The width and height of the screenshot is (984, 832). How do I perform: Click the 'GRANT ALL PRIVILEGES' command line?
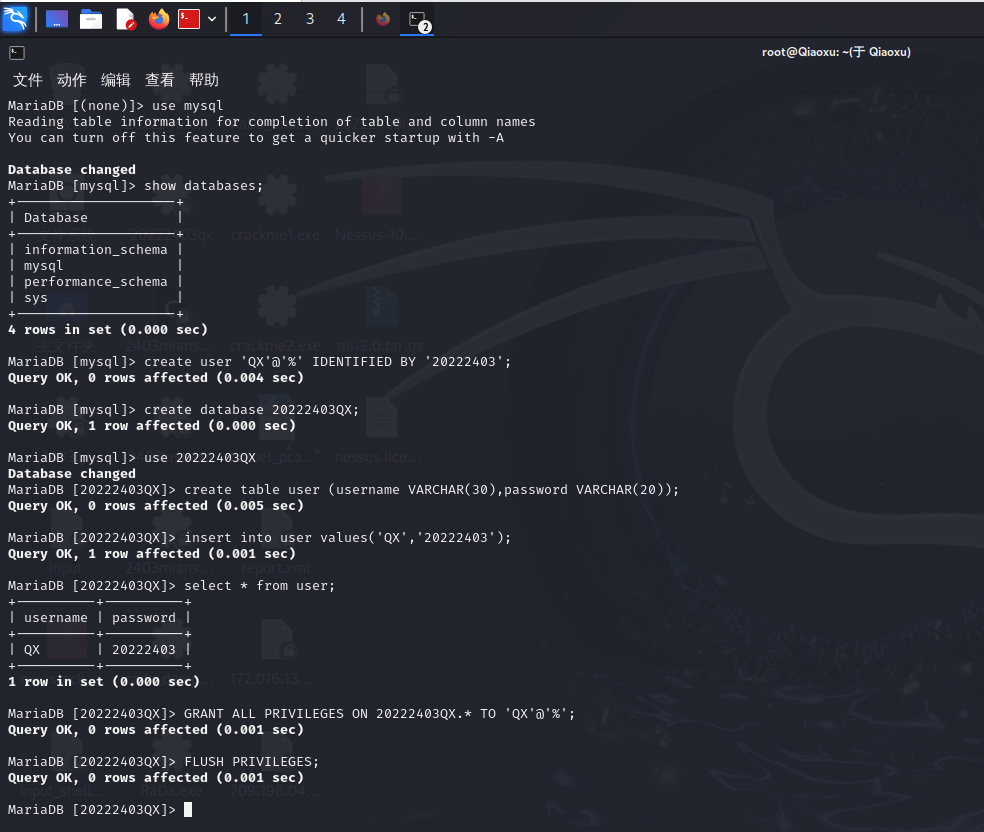coord(291,714)
